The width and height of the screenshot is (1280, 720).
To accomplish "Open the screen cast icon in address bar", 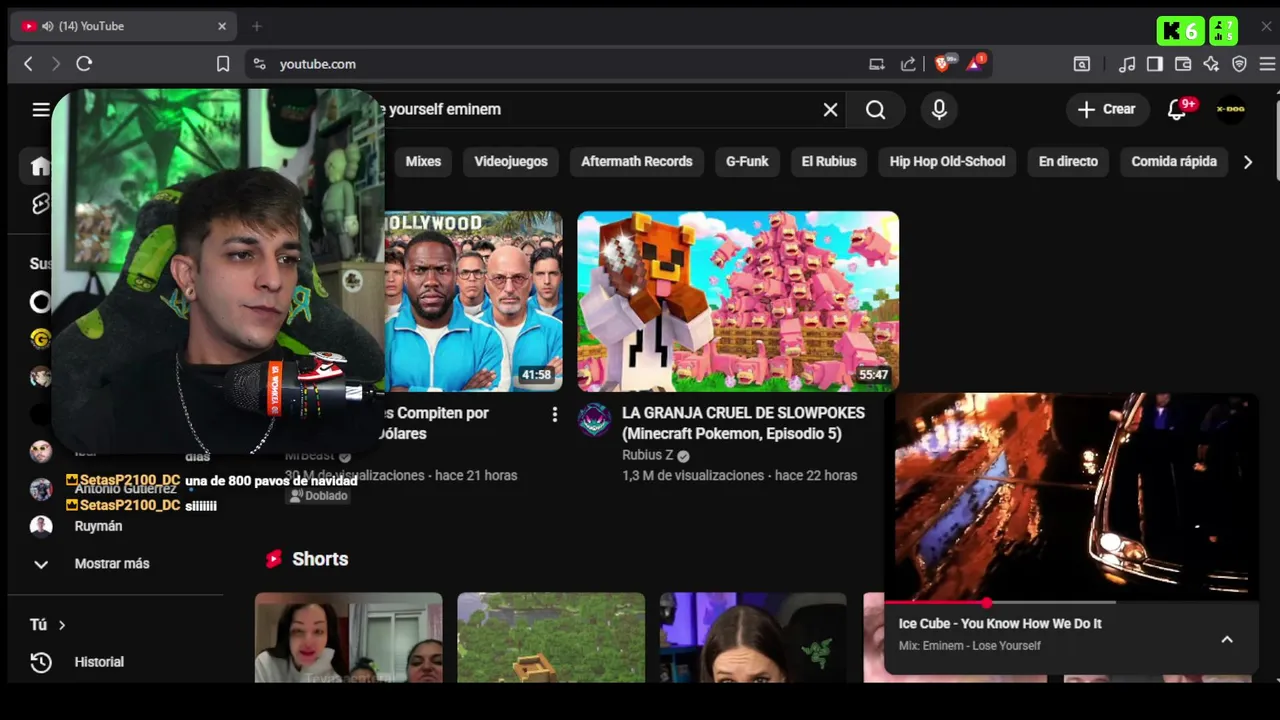I will coord(877,64).
